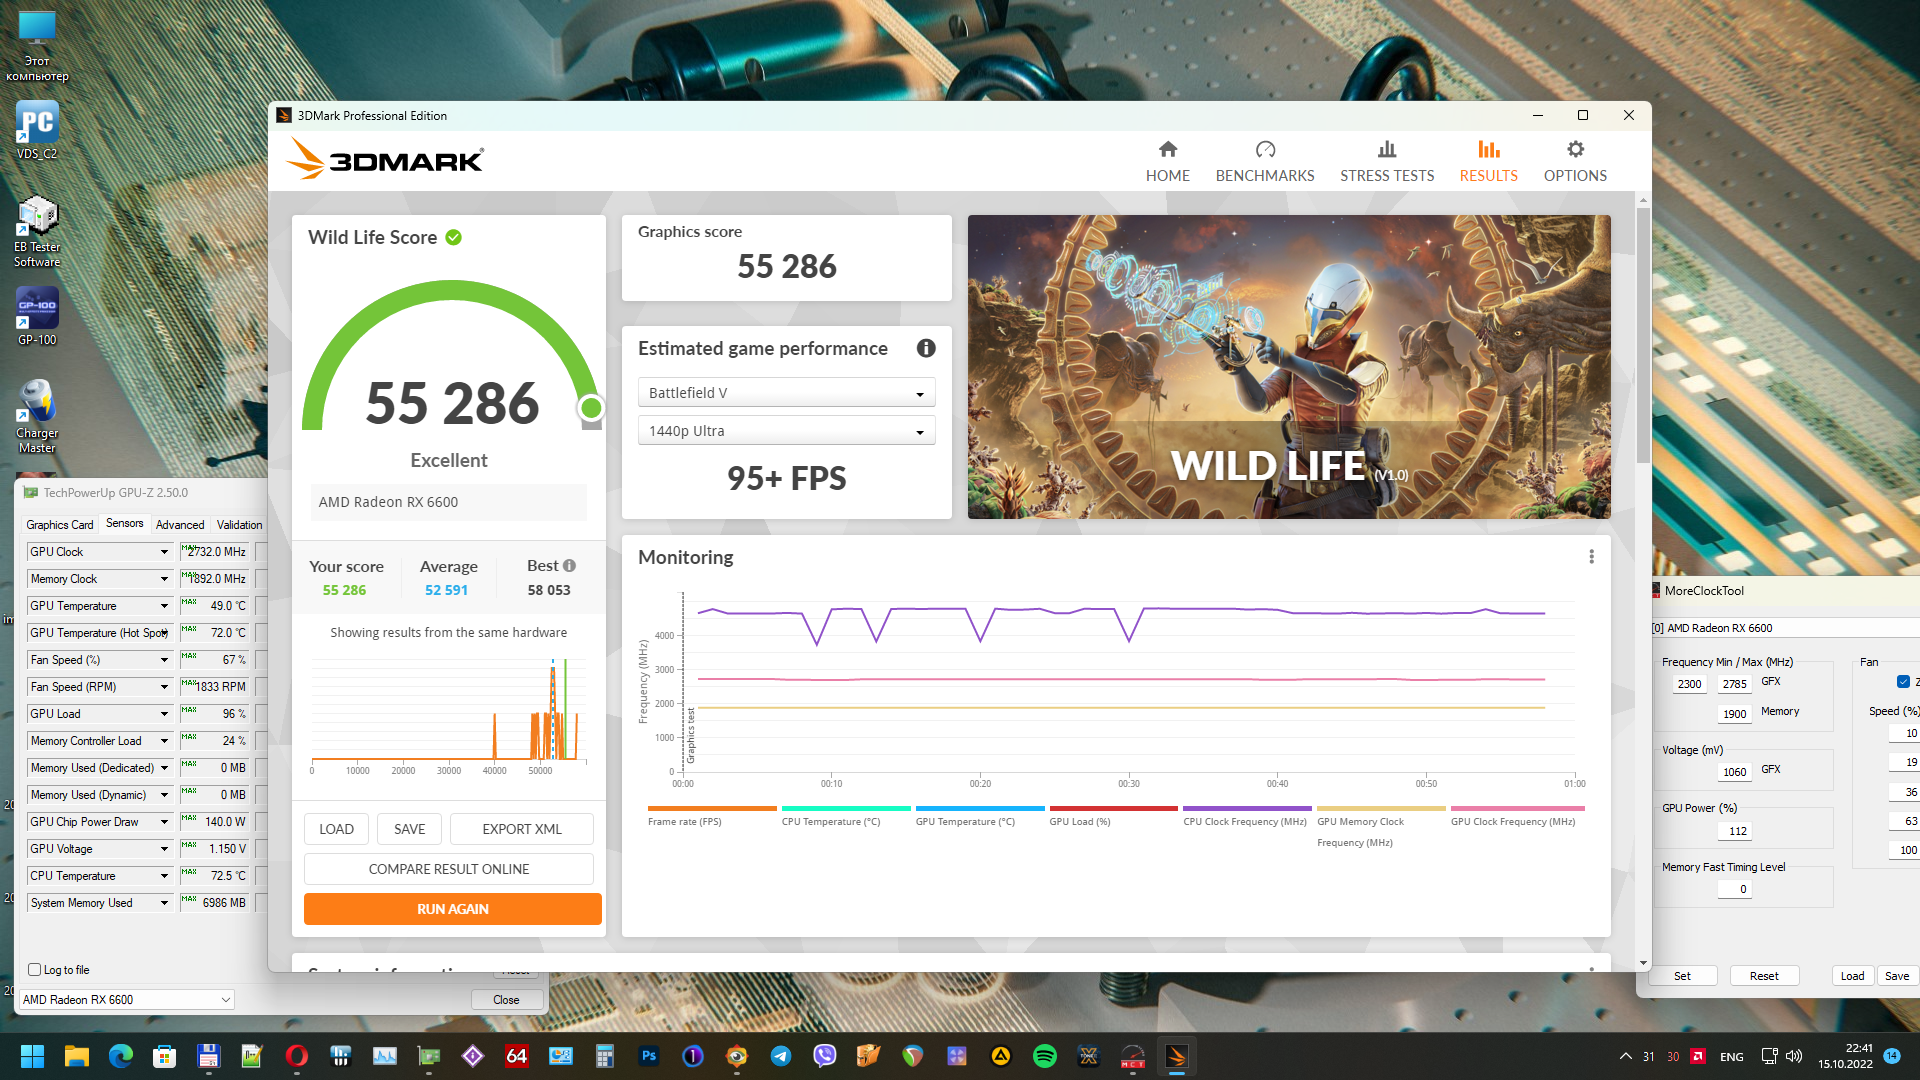Toggle GPU Load (%) legend series
1920x1080 pixels.
pyautogui.click(x=1114, y=817)
